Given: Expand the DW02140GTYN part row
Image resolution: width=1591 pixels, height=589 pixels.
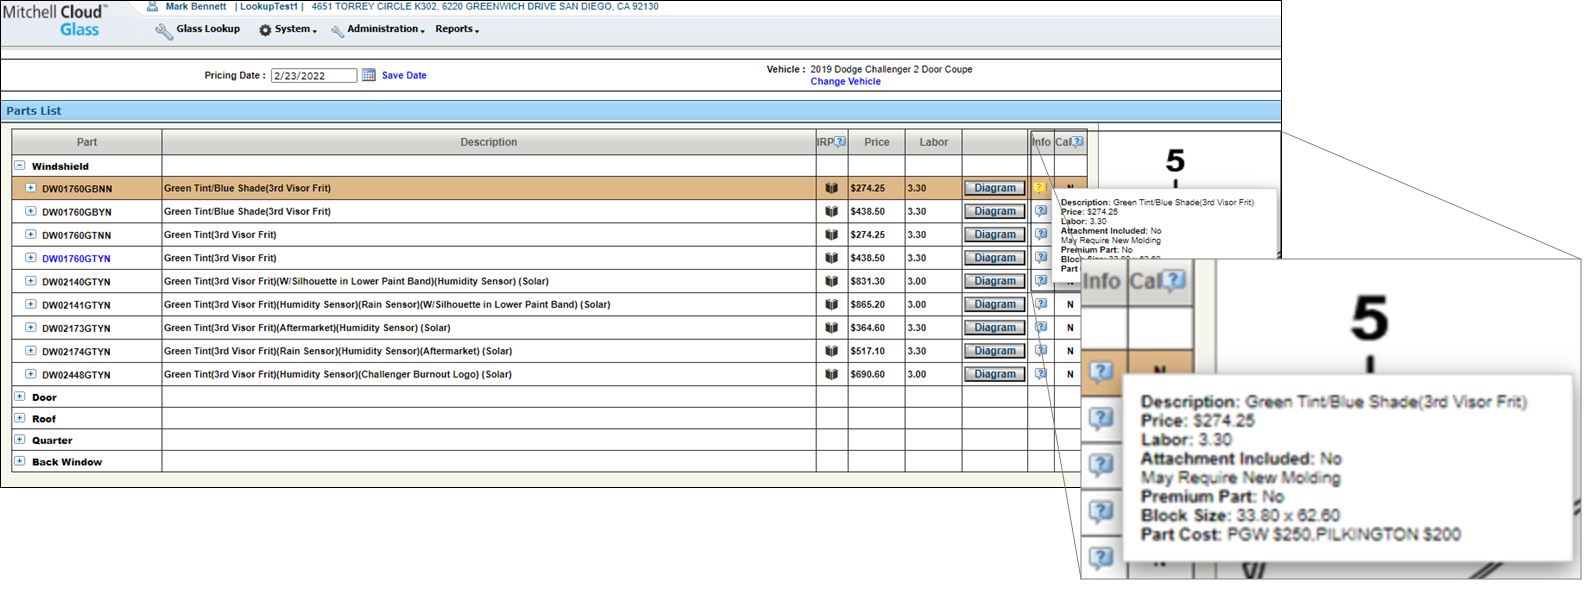Looking at the screenshot, I should [30, 281].
